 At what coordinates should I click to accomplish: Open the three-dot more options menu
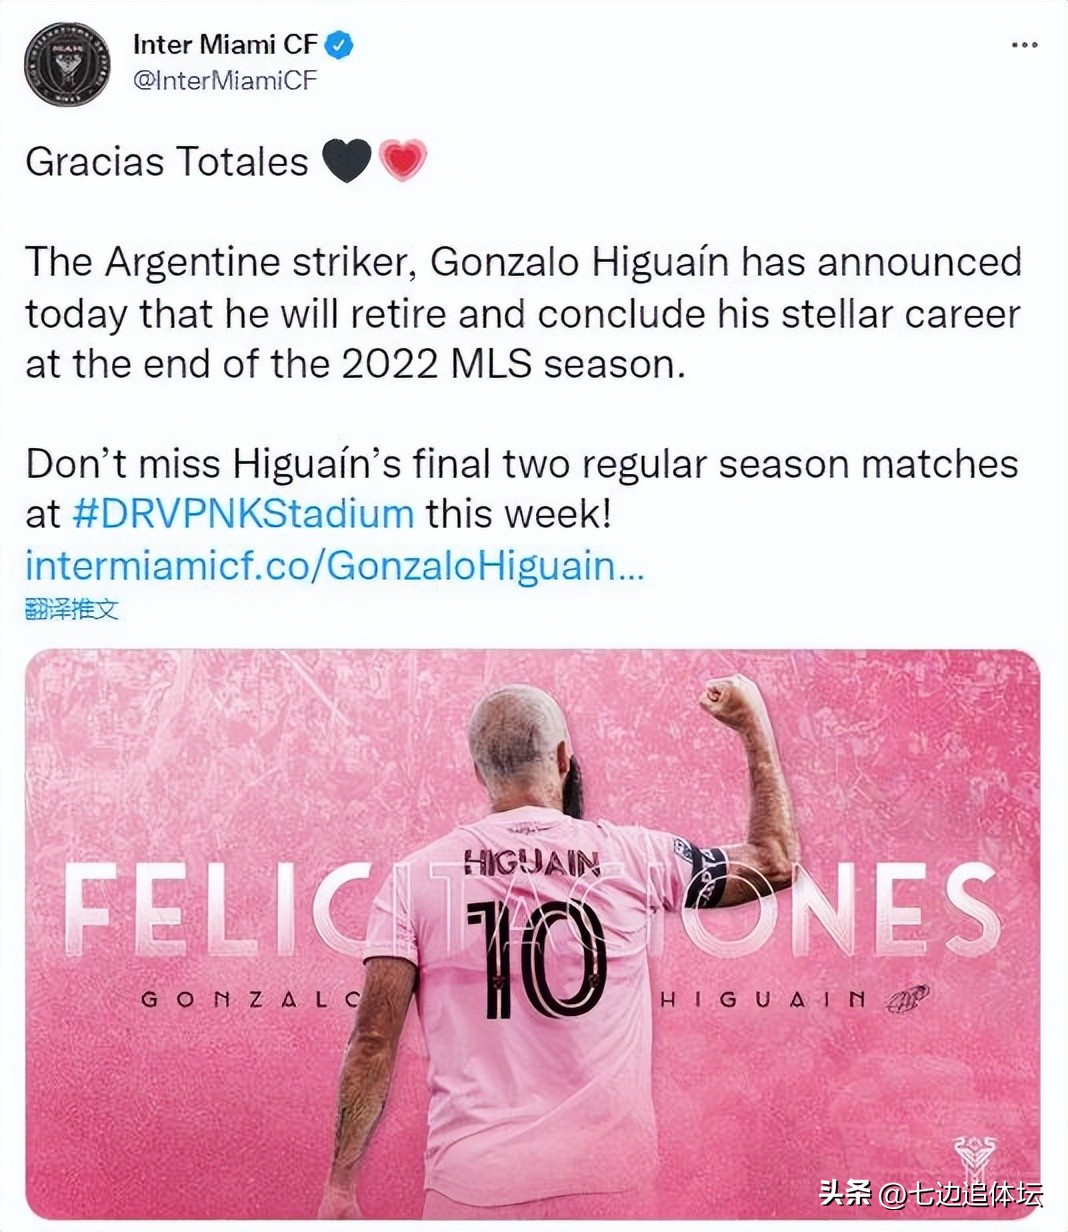pyautogui.click(x=1024, y=46)
